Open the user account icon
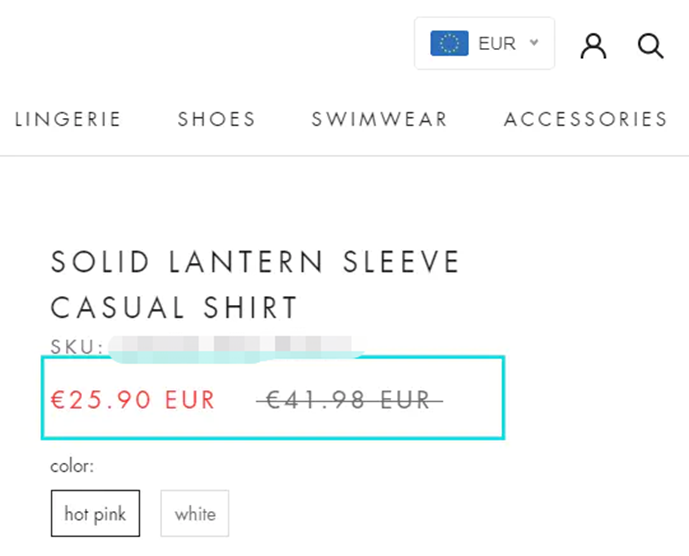 pyautogui.click(x=593, y=46)
